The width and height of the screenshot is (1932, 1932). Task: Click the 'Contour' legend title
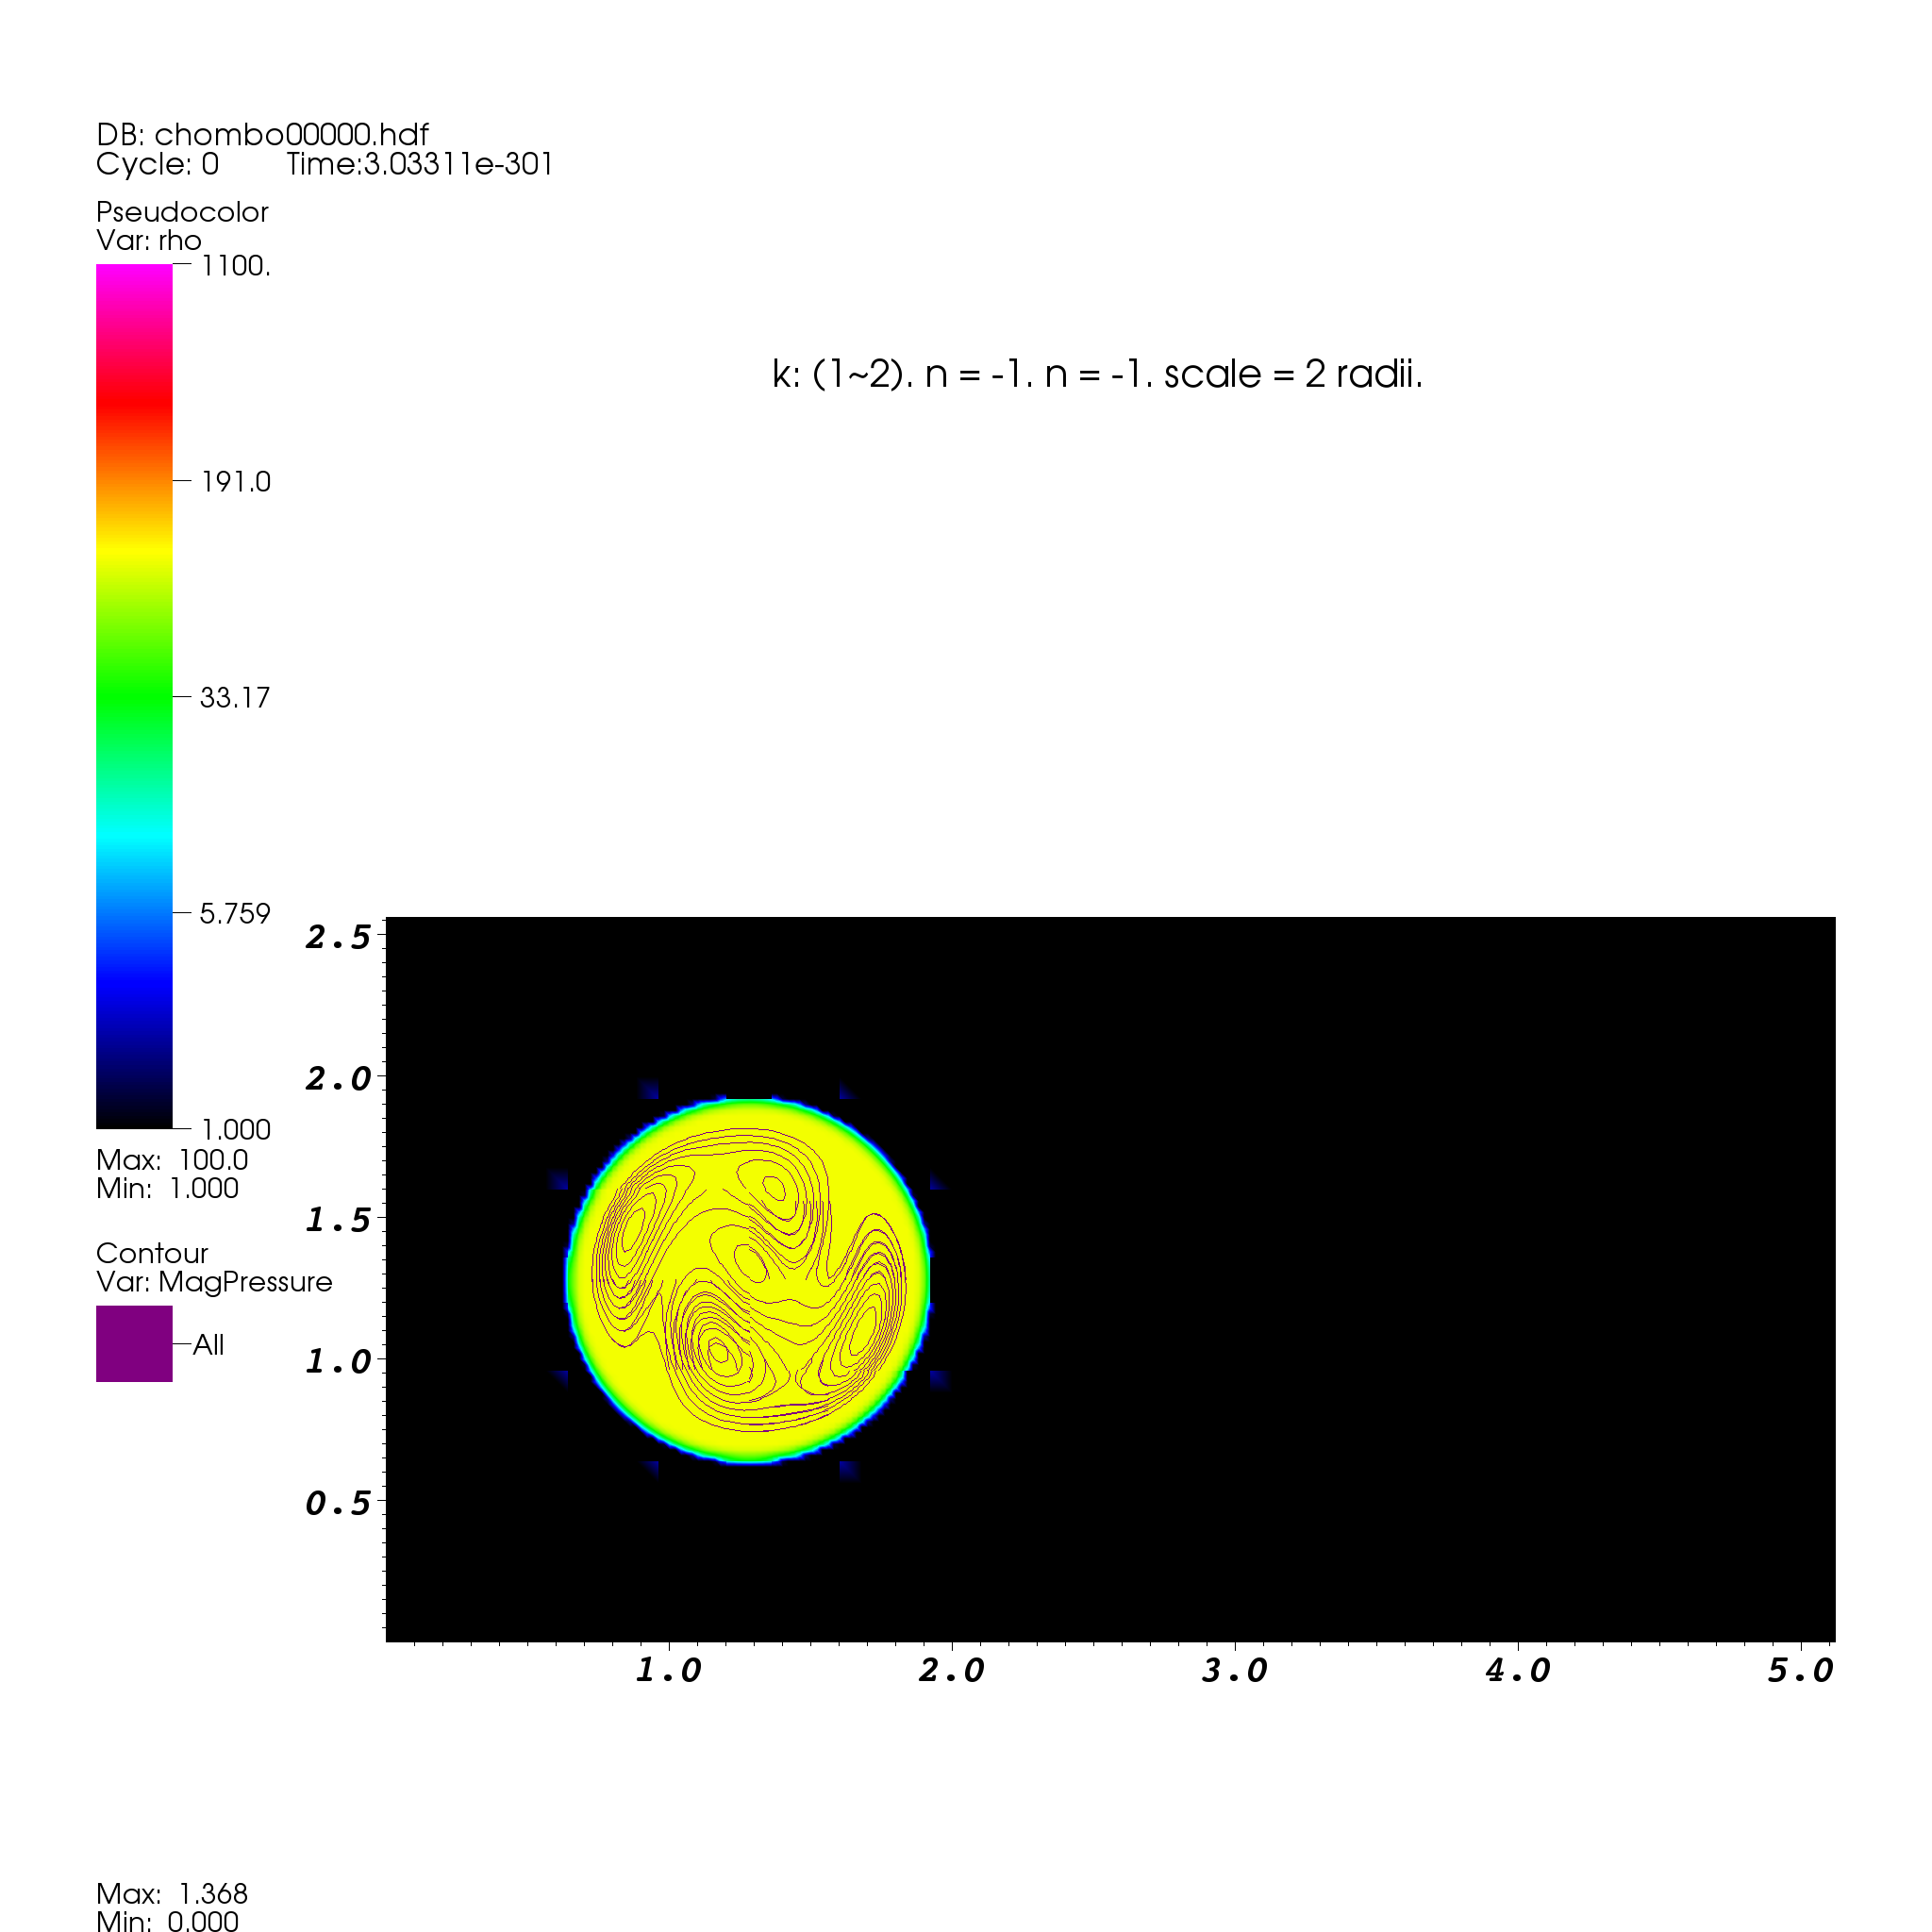(152, 1253)
